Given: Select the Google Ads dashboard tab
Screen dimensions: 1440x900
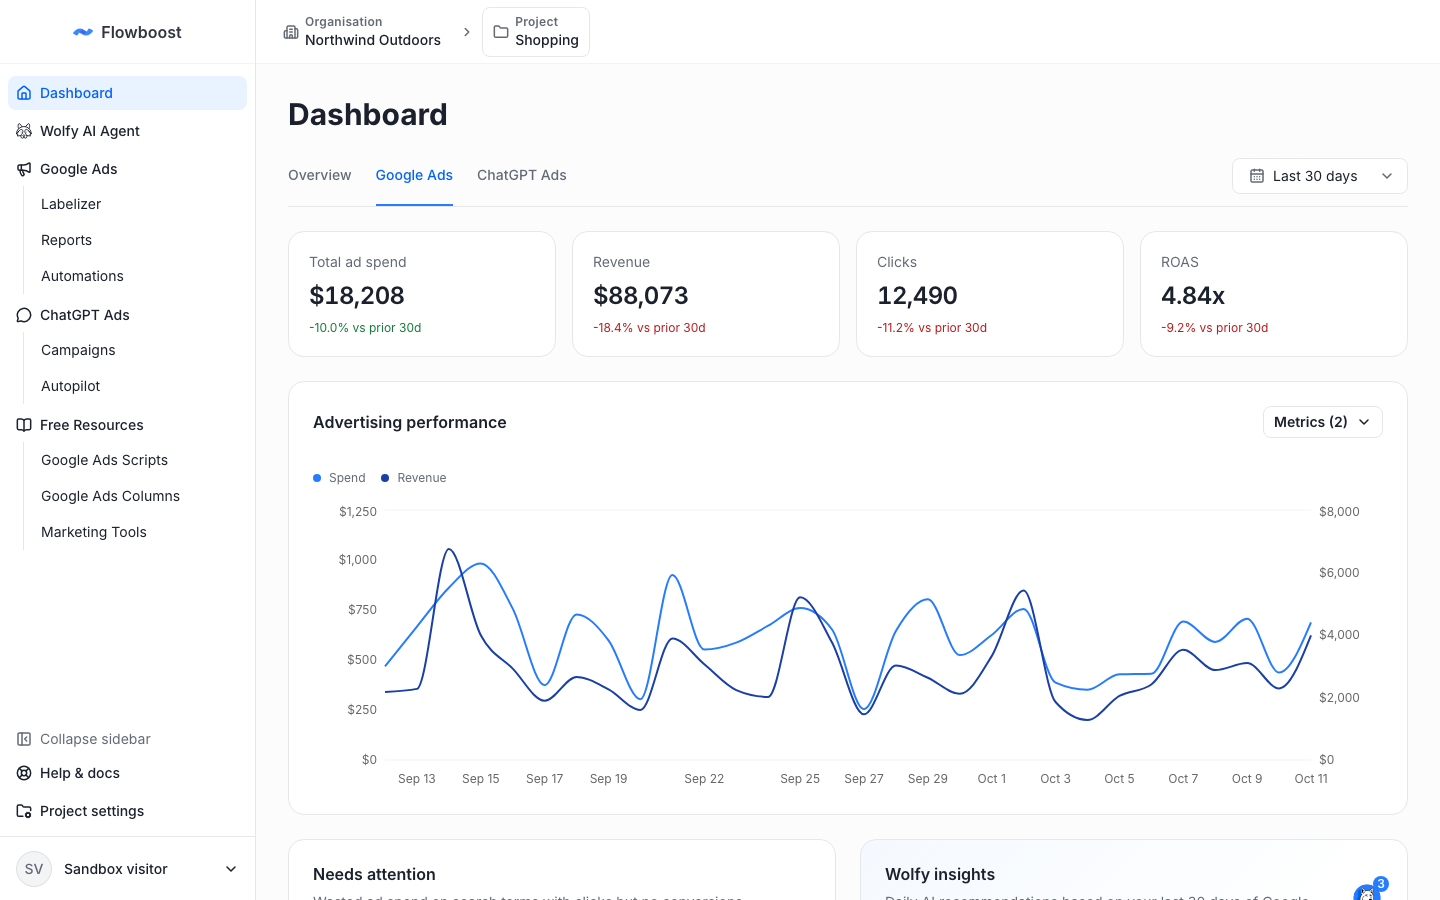Looking at the screenshot, I should [414, 175].
